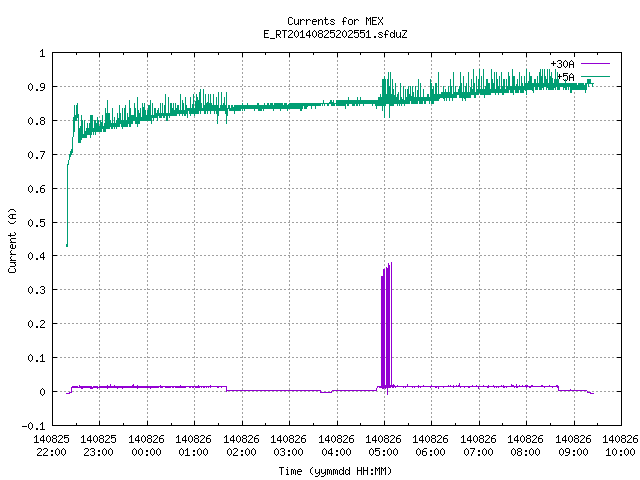Click the green +5A startup rise near 22:20
This screenshot has height=480, width=640.
(68, 204)
